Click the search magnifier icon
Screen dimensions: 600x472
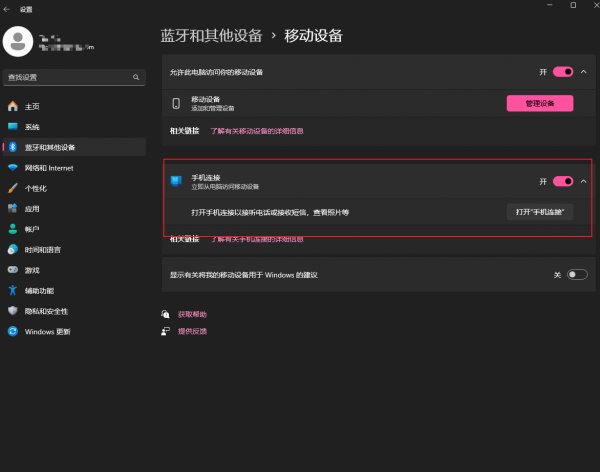136,77
